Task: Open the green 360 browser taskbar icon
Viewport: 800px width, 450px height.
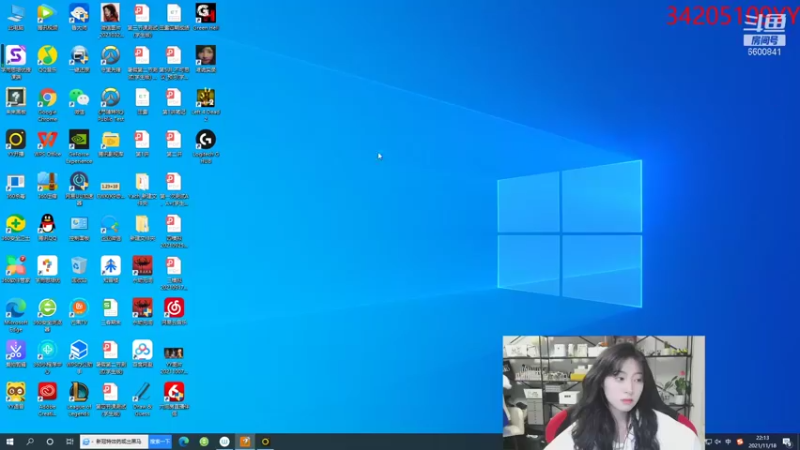Action: 204,441
